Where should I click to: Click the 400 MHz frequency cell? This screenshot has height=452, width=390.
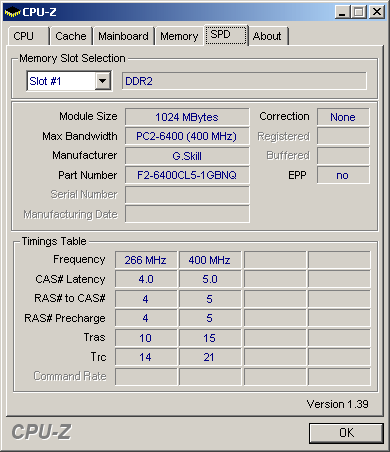click(210, 260)
